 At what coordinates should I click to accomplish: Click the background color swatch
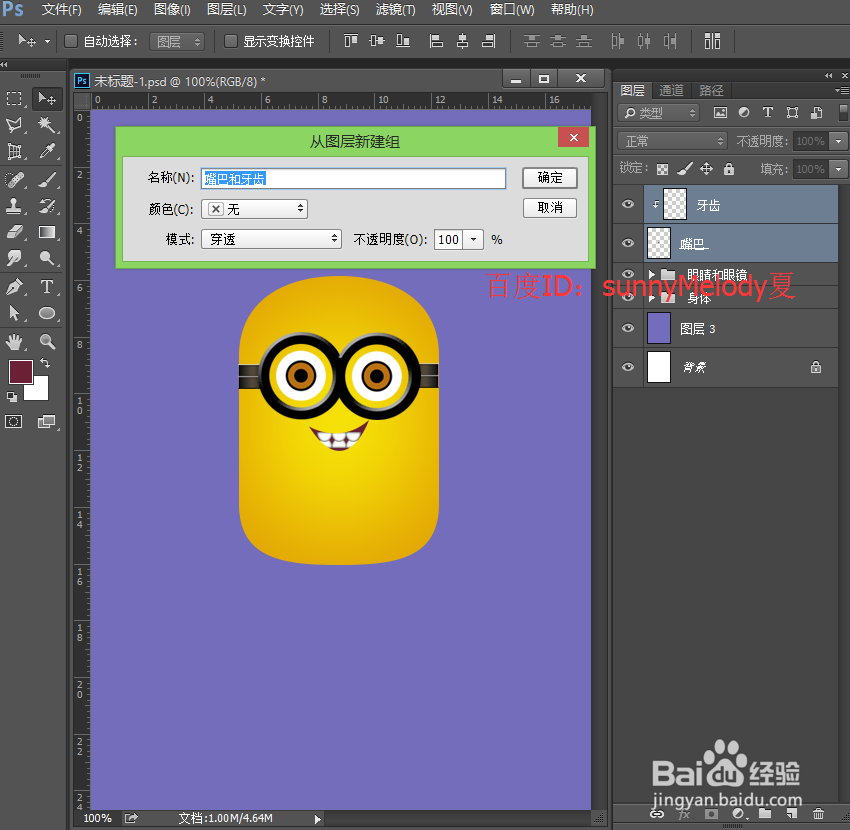(41, 391)
